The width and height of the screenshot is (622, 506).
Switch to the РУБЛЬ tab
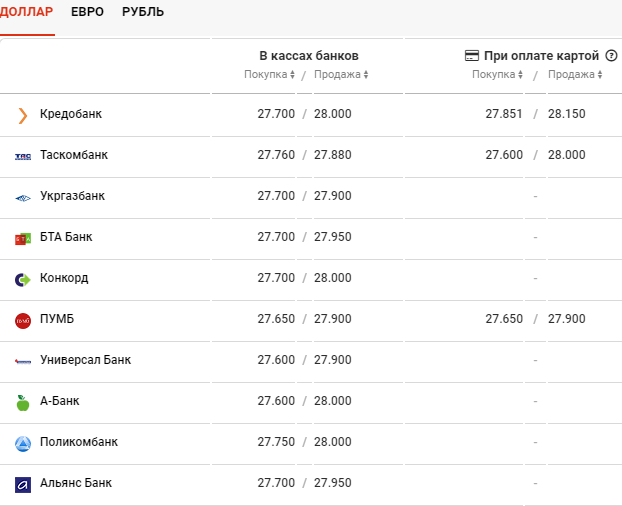click(143, 12)
